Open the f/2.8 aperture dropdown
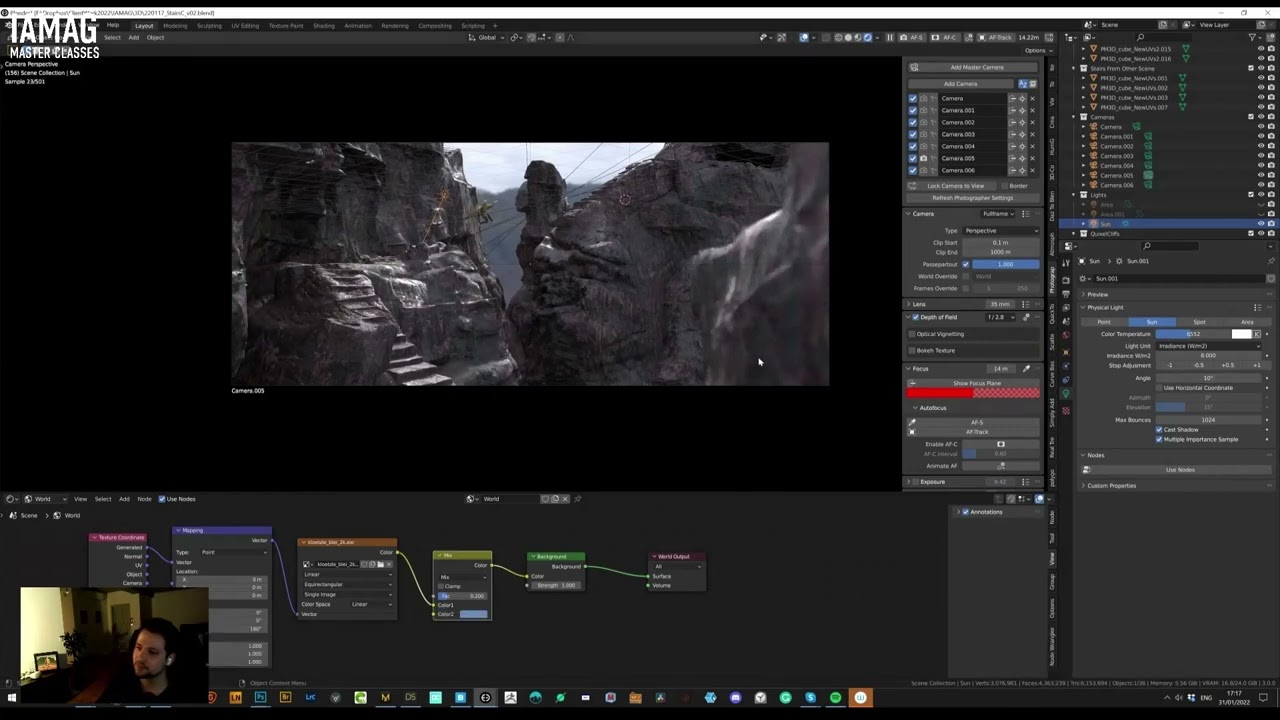Viewport: 1280px width, 720px height. [x=1000, y=317]
